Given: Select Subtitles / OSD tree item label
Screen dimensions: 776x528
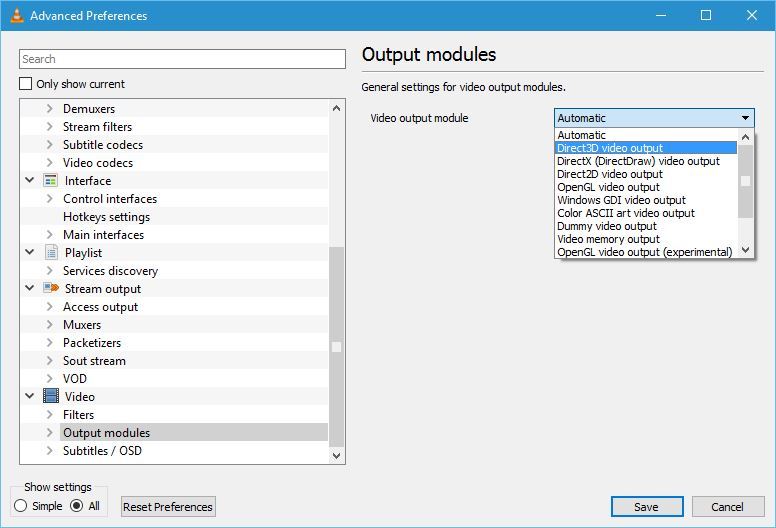Looking at the screenshot, I should pos(102,450).
